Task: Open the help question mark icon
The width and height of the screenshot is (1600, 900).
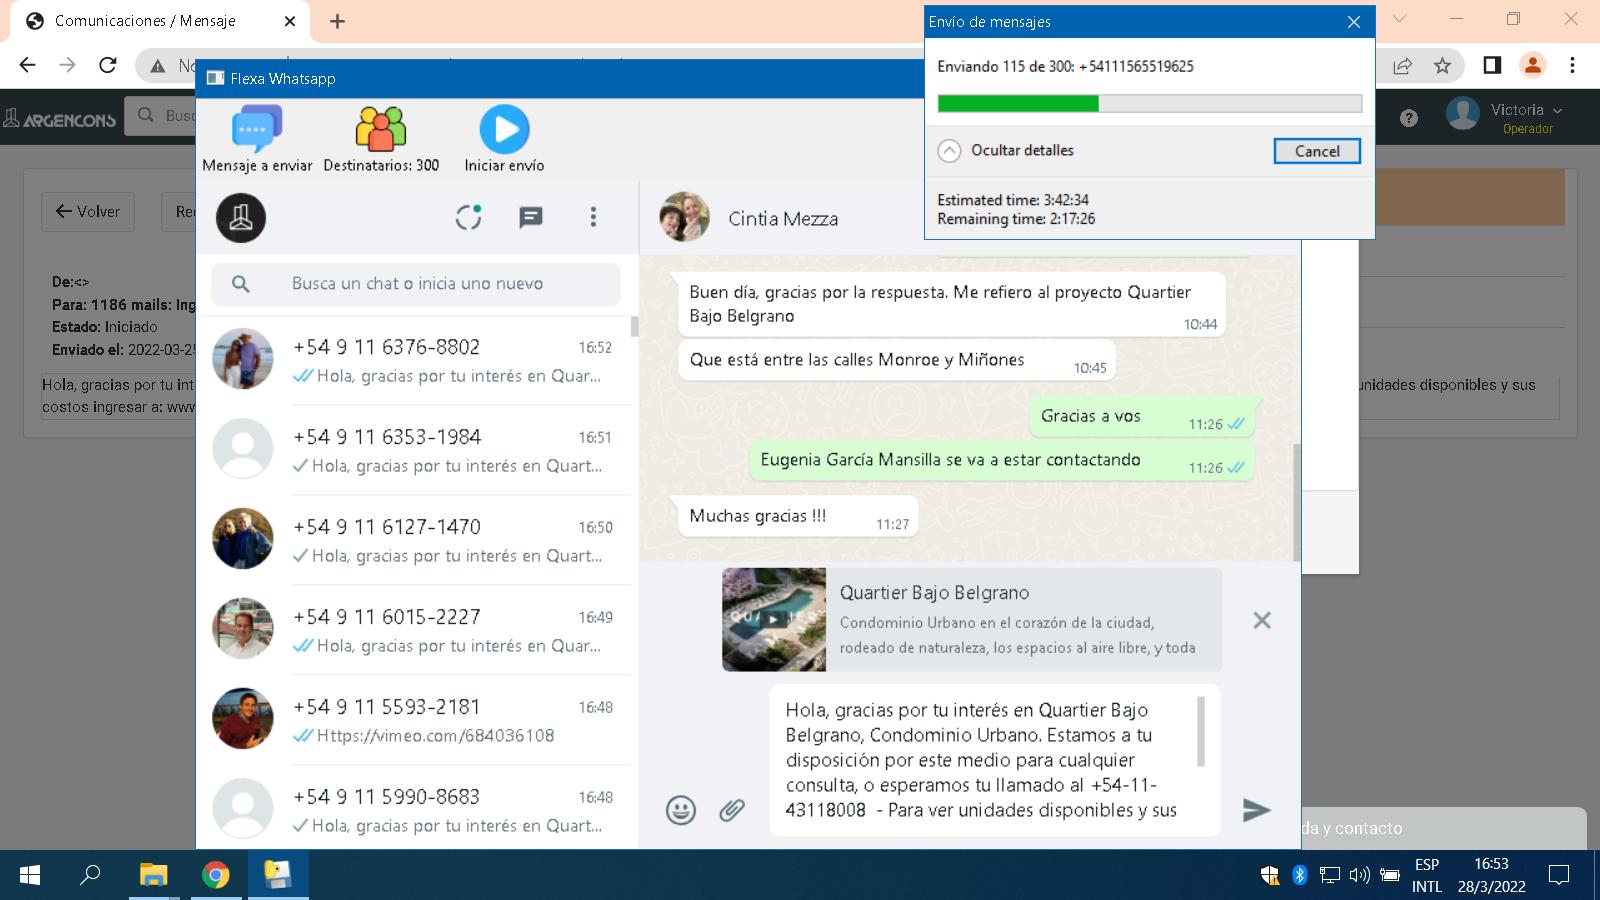Action: 1409,118
